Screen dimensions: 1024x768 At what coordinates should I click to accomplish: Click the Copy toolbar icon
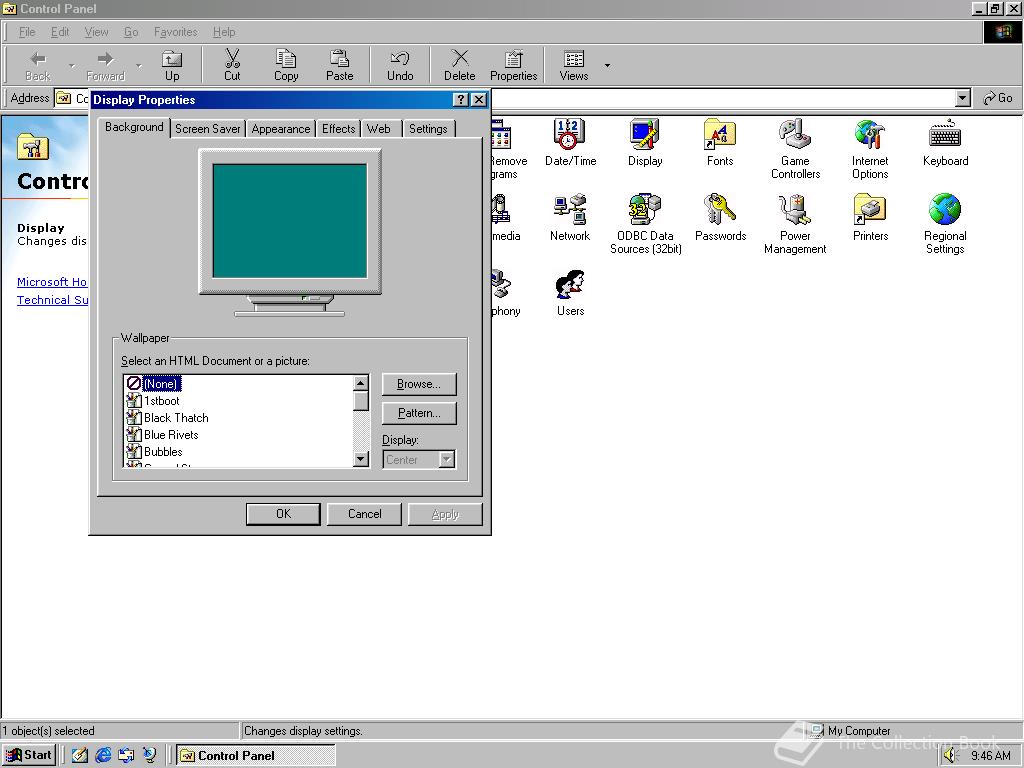click(x=285, y=65)
